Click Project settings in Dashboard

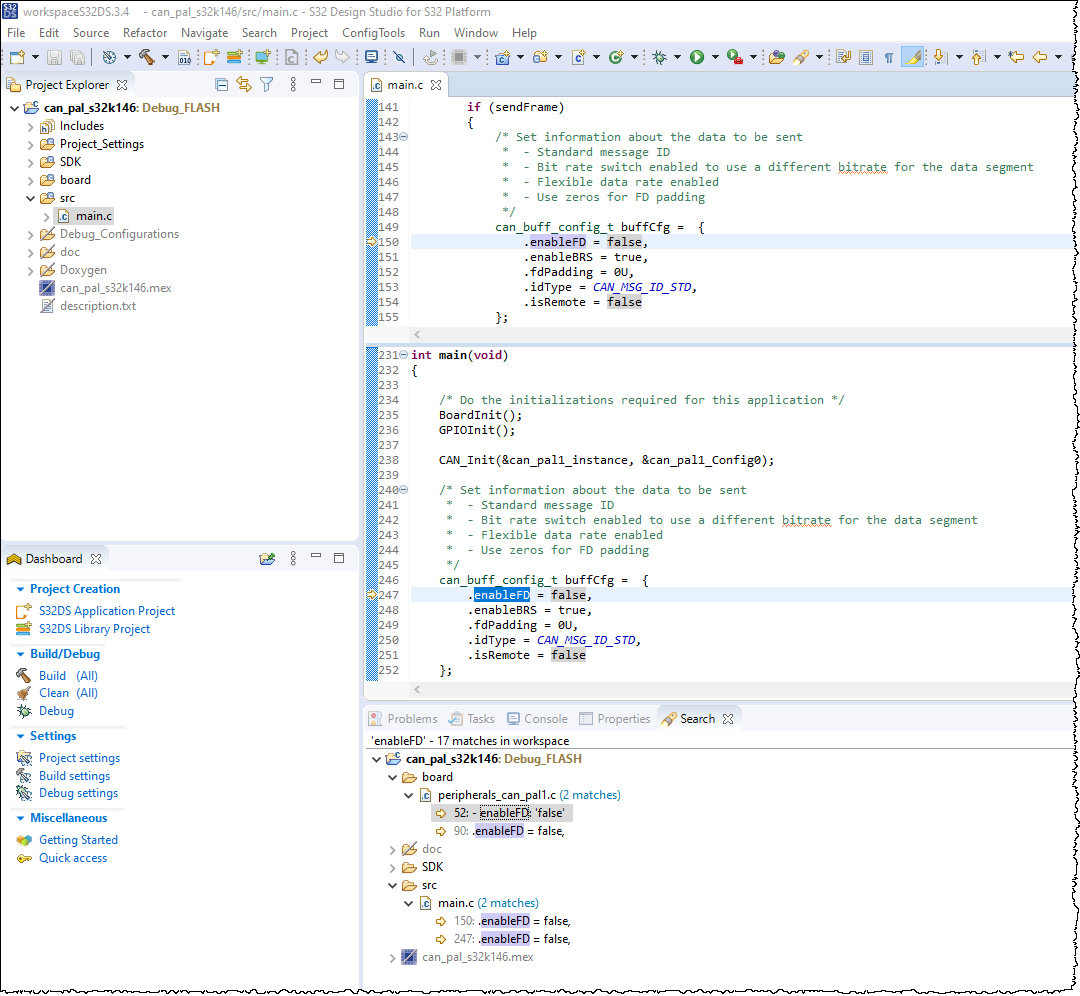(x=79, y=758)
